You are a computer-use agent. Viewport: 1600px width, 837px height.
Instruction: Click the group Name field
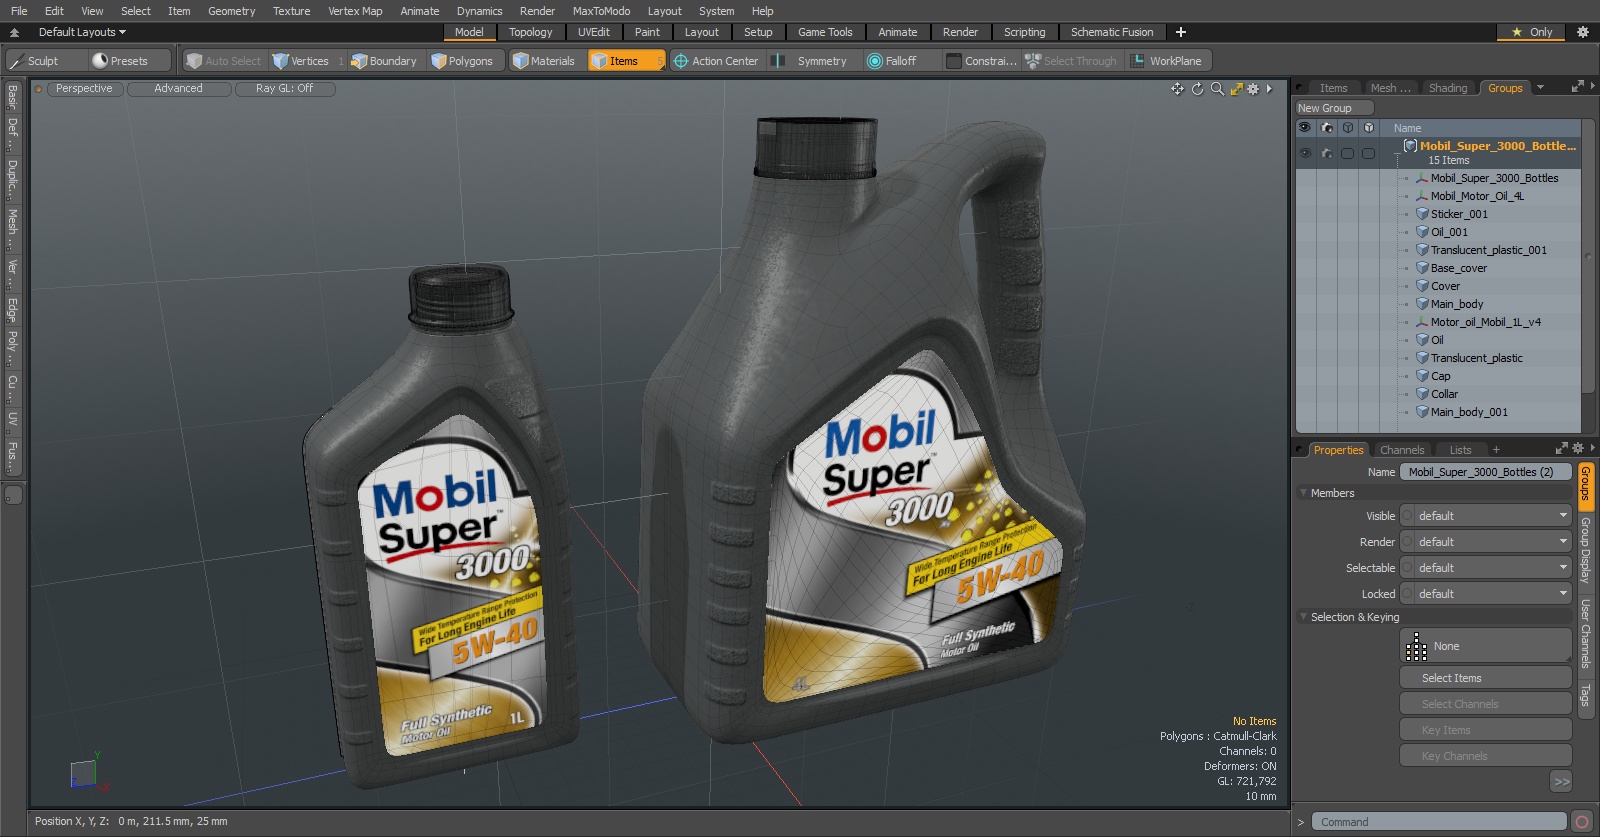tap(1485, 472)
